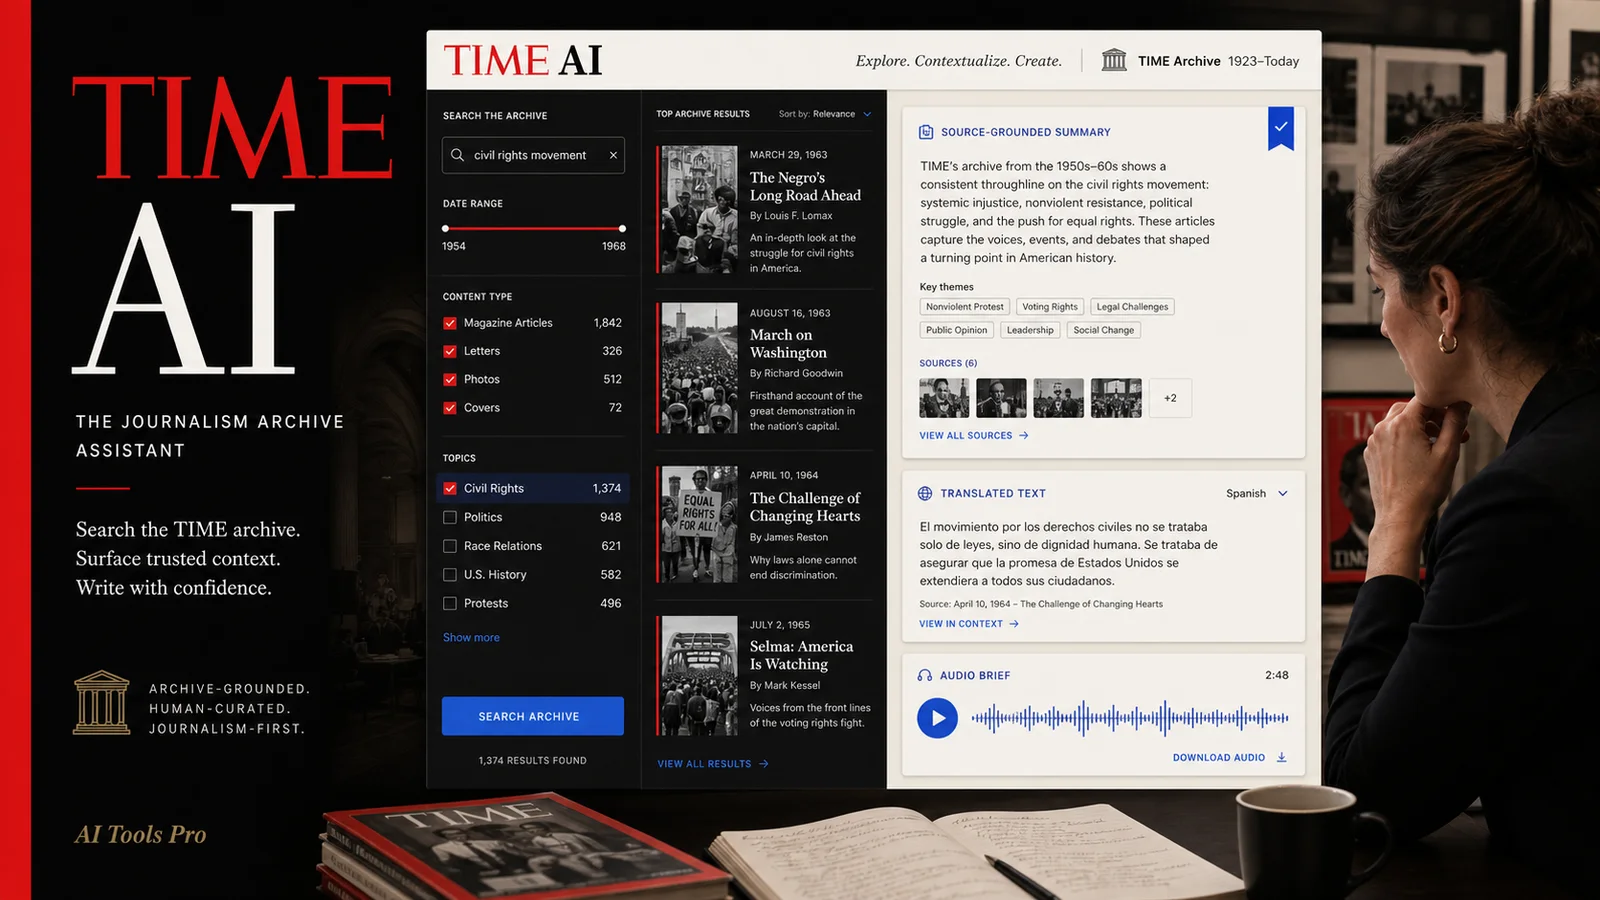Uncheck the Civil Rights topic

coord(450,488)
